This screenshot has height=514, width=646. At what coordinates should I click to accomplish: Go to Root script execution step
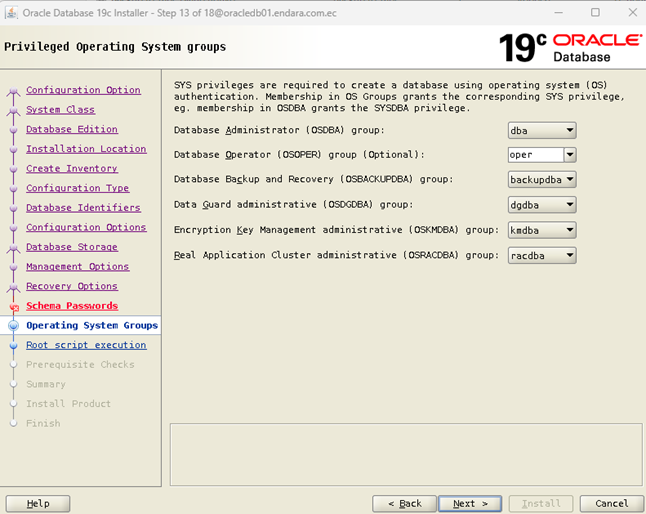86,345
